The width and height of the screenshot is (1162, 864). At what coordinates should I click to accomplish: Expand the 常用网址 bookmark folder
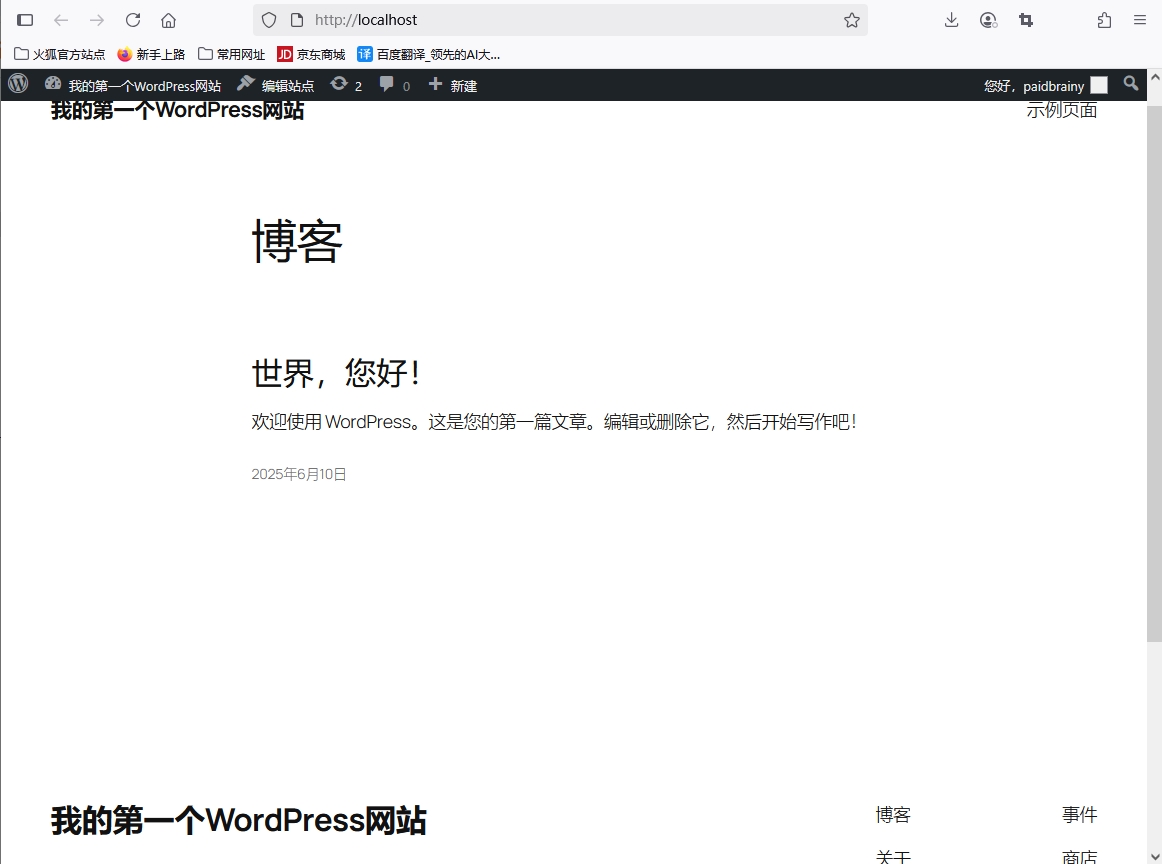231,54
